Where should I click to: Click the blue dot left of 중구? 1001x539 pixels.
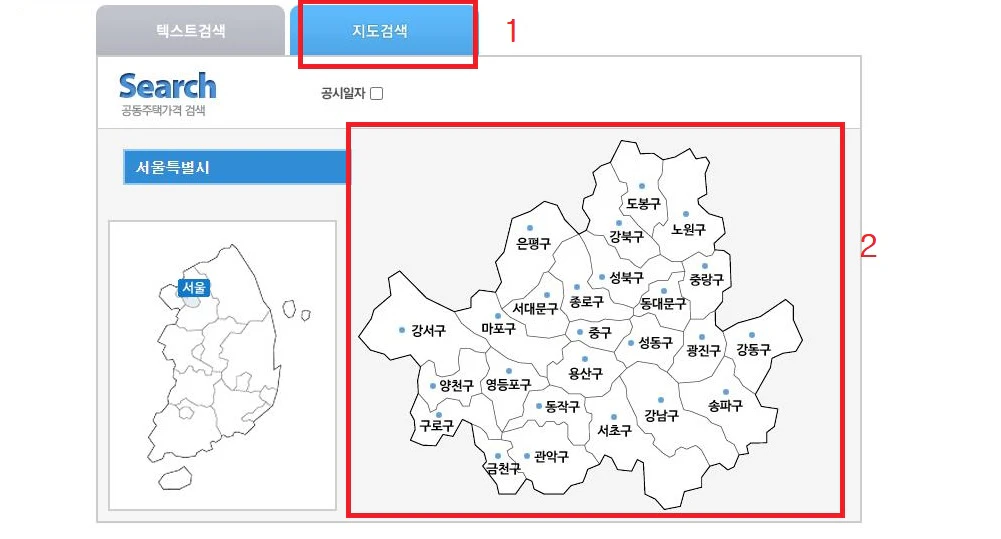580,332
